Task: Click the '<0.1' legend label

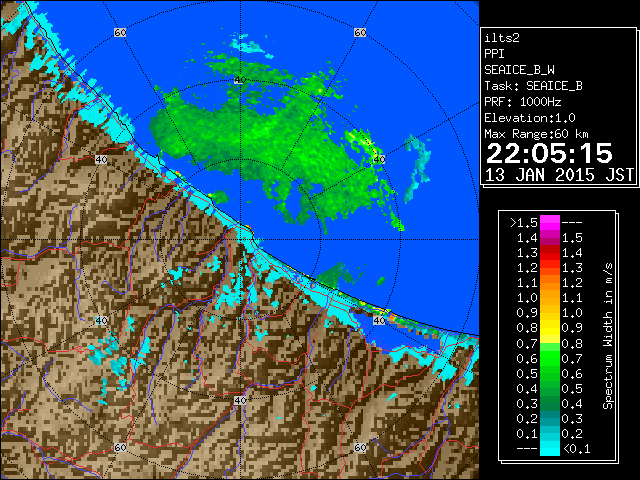Action: pos(576,449)
